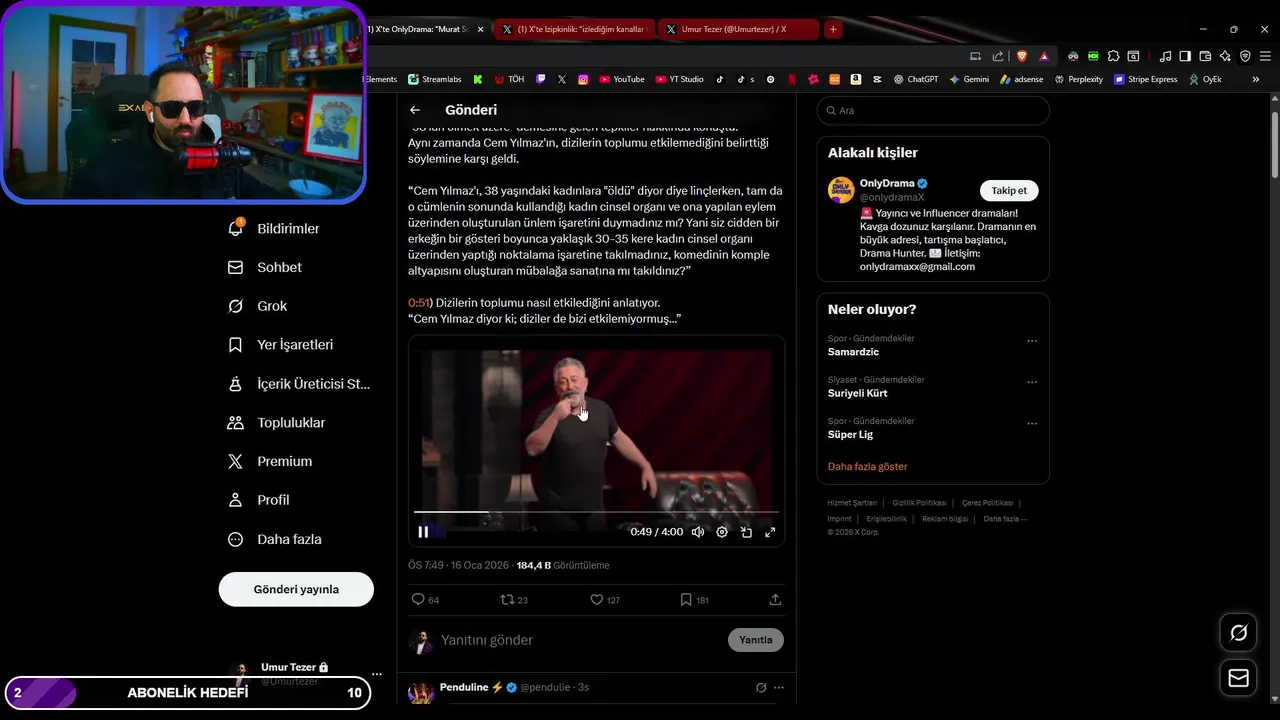Screen dimensions: 1280x720
Task: Switch to the İzipkinlik browser tab
Action: click(x=575, y=30)
